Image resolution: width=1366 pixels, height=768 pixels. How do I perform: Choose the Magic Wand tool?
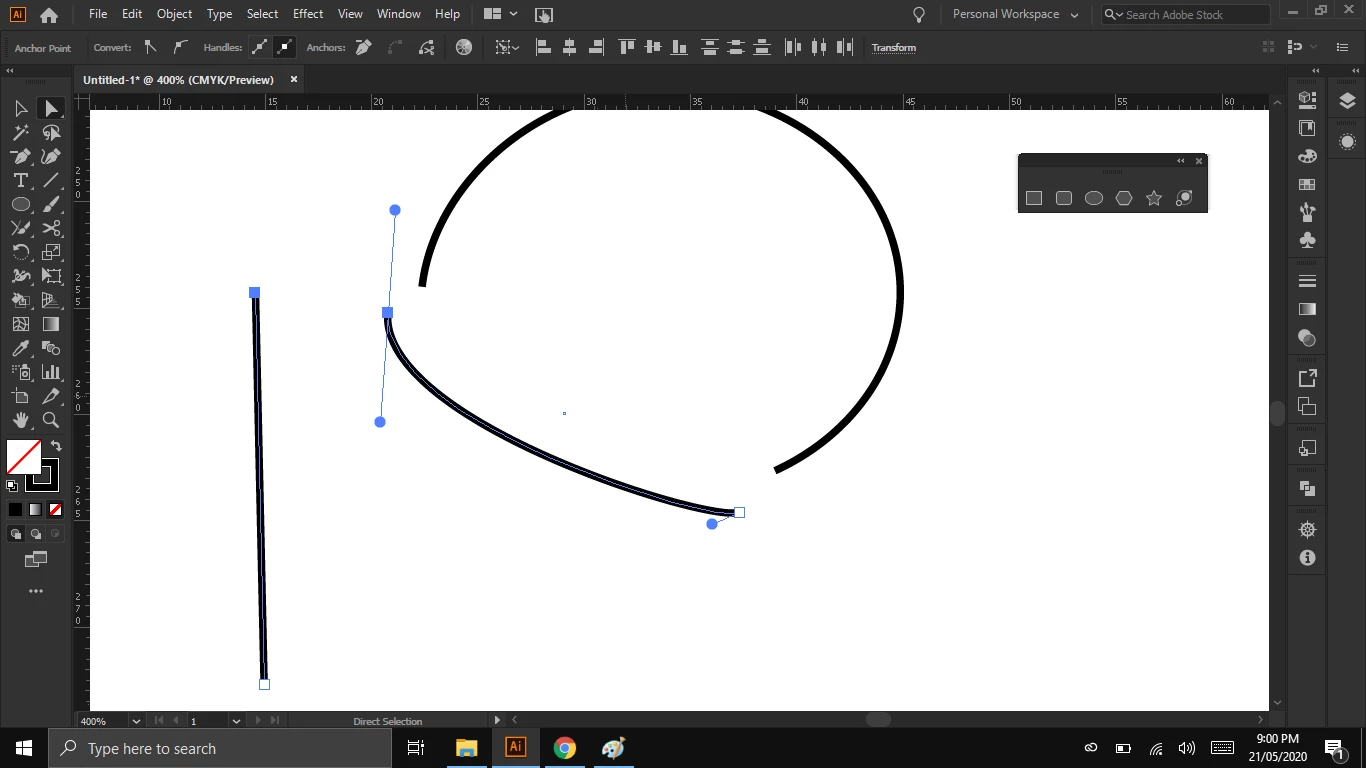[20, 132]
